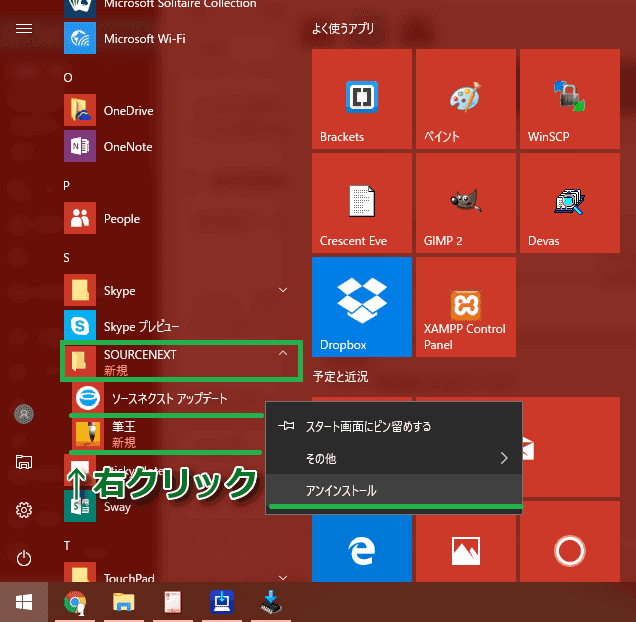Open Chrome from the taskbar

pyautogui.click(x=75, y=602)
